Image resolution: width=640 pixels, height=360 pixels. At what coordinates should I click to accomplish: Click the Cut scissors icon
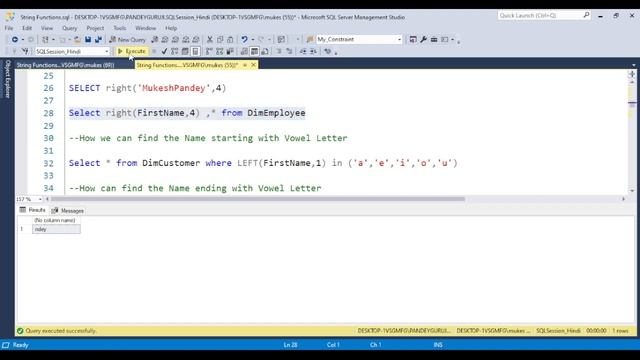(x=209, y=40)
